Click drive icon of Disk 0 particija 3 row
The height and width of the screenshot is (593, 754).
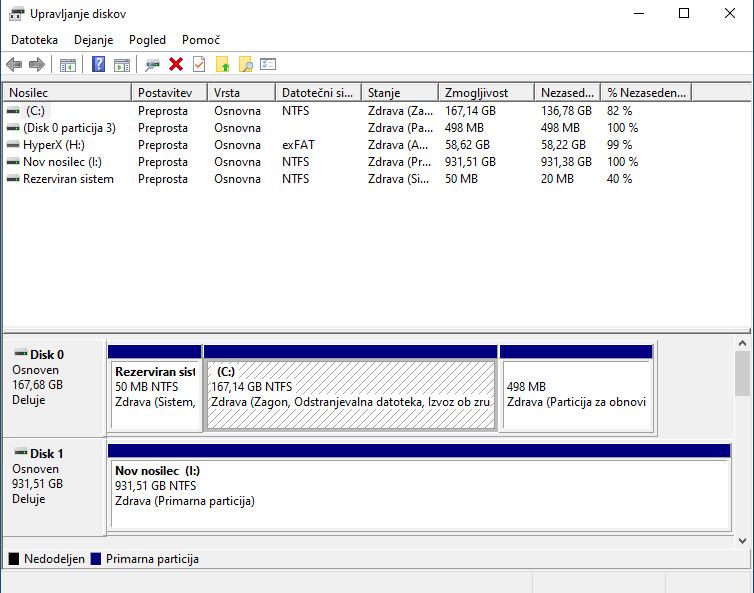click(x=13, y=128)
